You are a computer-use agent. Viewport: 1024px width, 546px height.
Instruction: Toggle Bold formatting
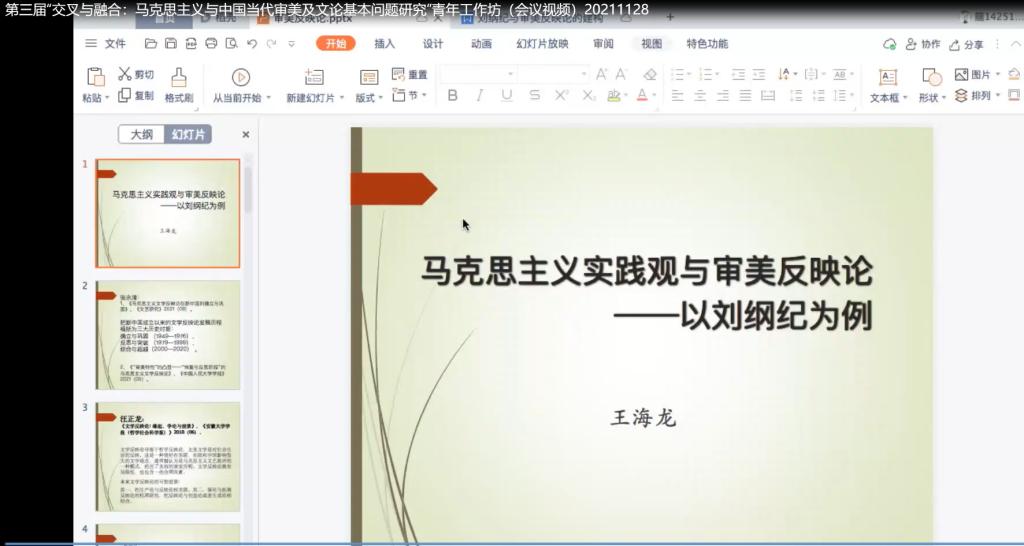(452, 96)
